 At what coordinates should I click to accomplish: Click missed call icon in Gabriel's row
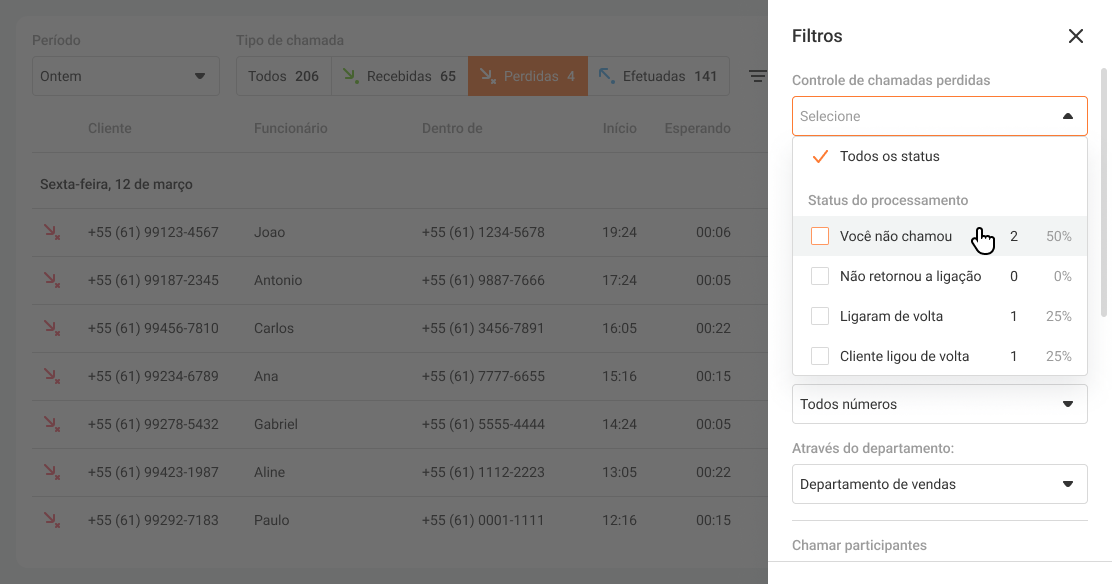[x=51, y=424]
